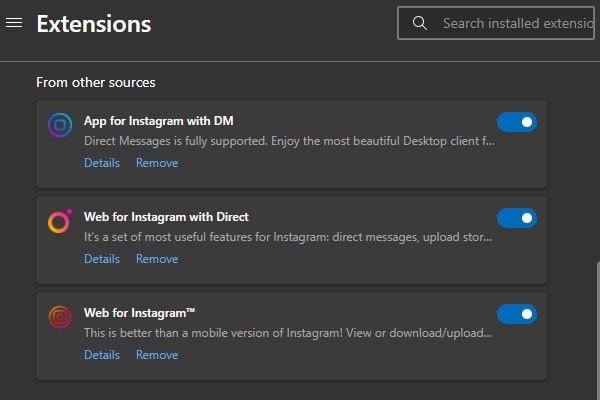Viewport: 600px width, 400px height.
Task: Click the vertical scrollbar on the right
Action: coord(598,329)
